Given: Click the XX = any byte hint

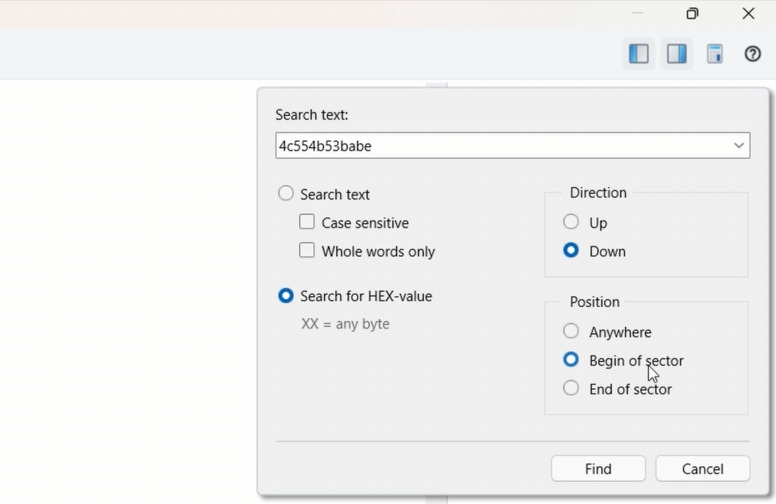Looking at the screenshot, I should [345, 324].
